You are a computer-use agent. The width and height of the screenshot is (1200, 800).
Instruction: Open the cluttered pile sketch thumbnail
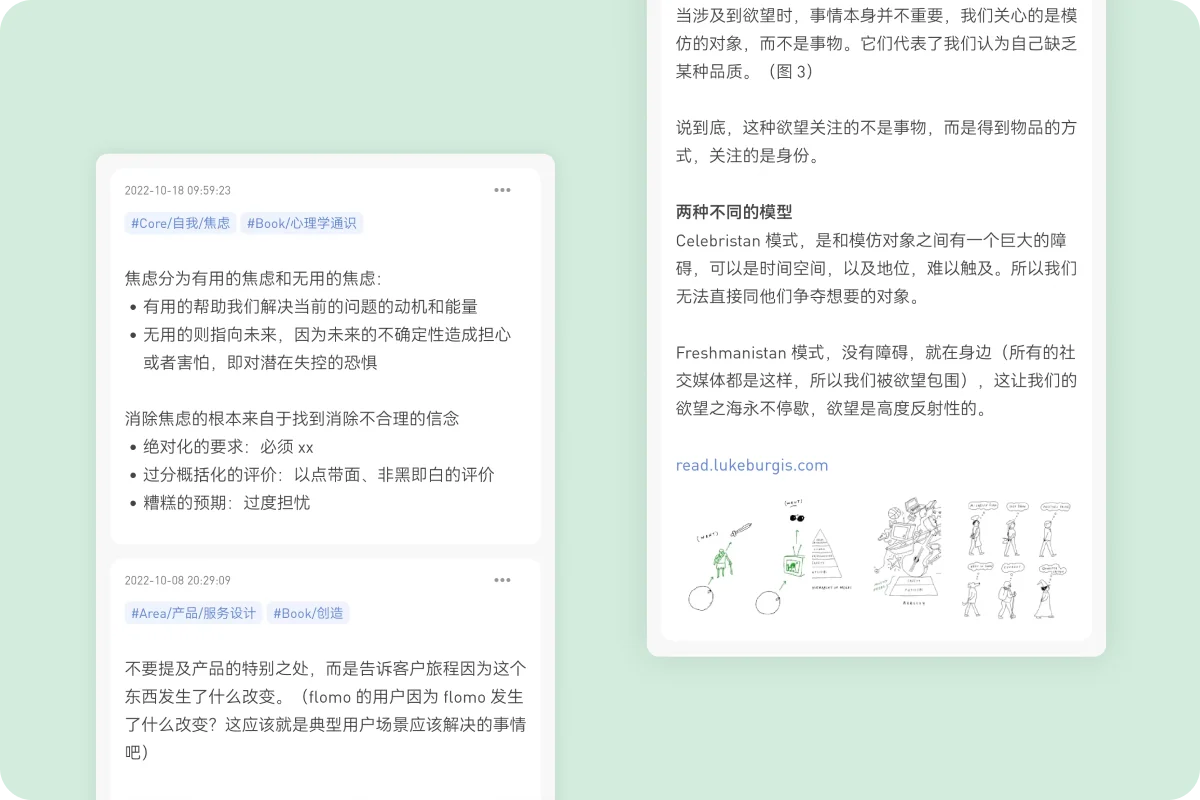tap(909, 552)
